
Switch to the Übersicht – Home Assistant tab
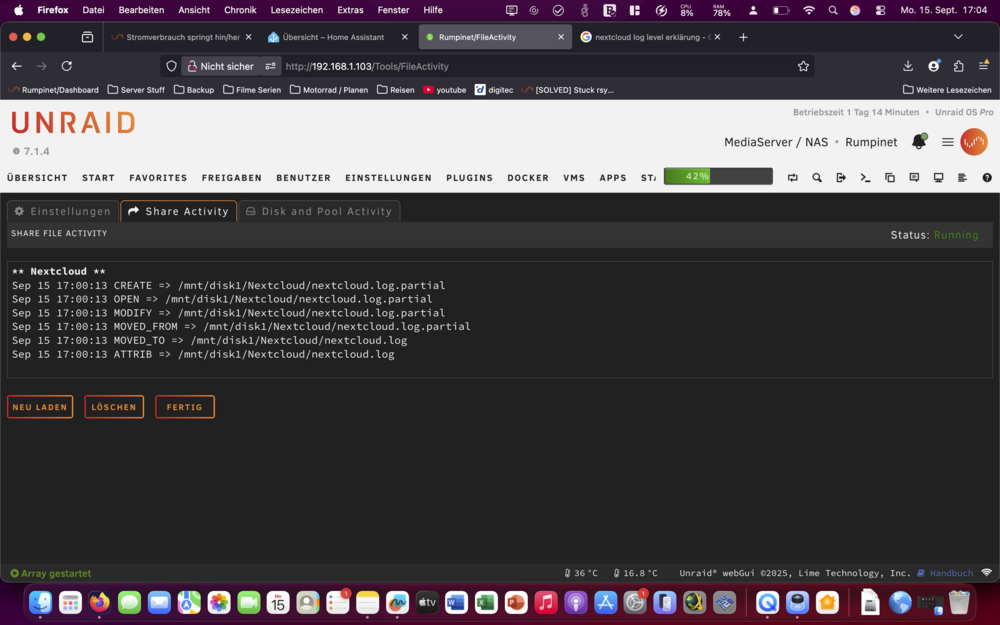click(x=338, y=37)
